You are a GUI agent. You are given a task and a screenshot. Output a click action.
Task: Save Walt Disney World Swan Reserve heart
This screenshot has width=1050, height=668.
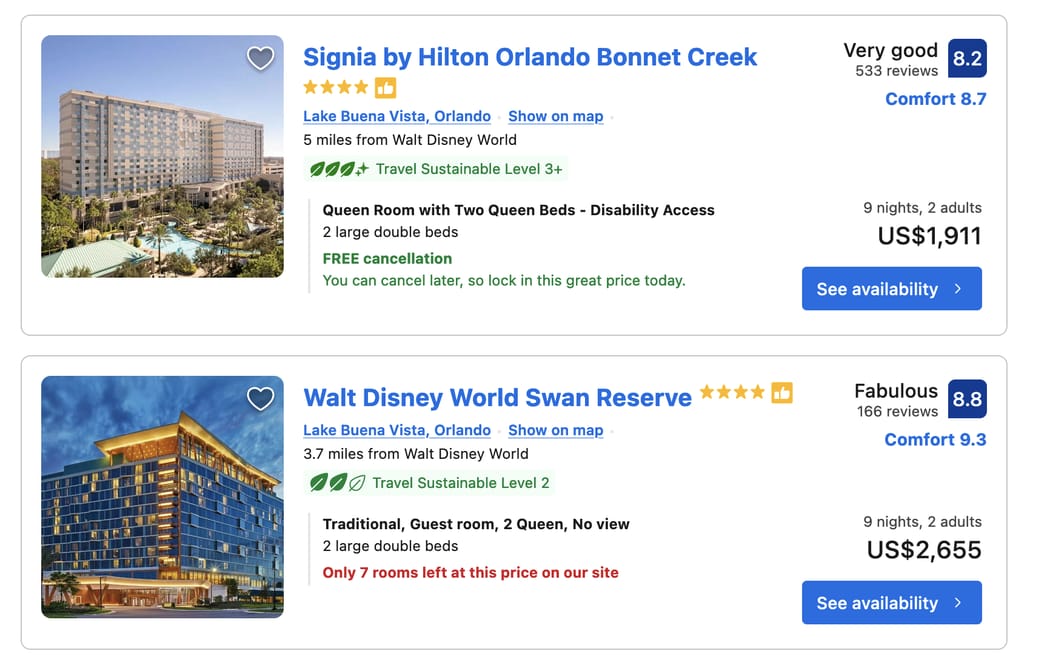[260, 399]
